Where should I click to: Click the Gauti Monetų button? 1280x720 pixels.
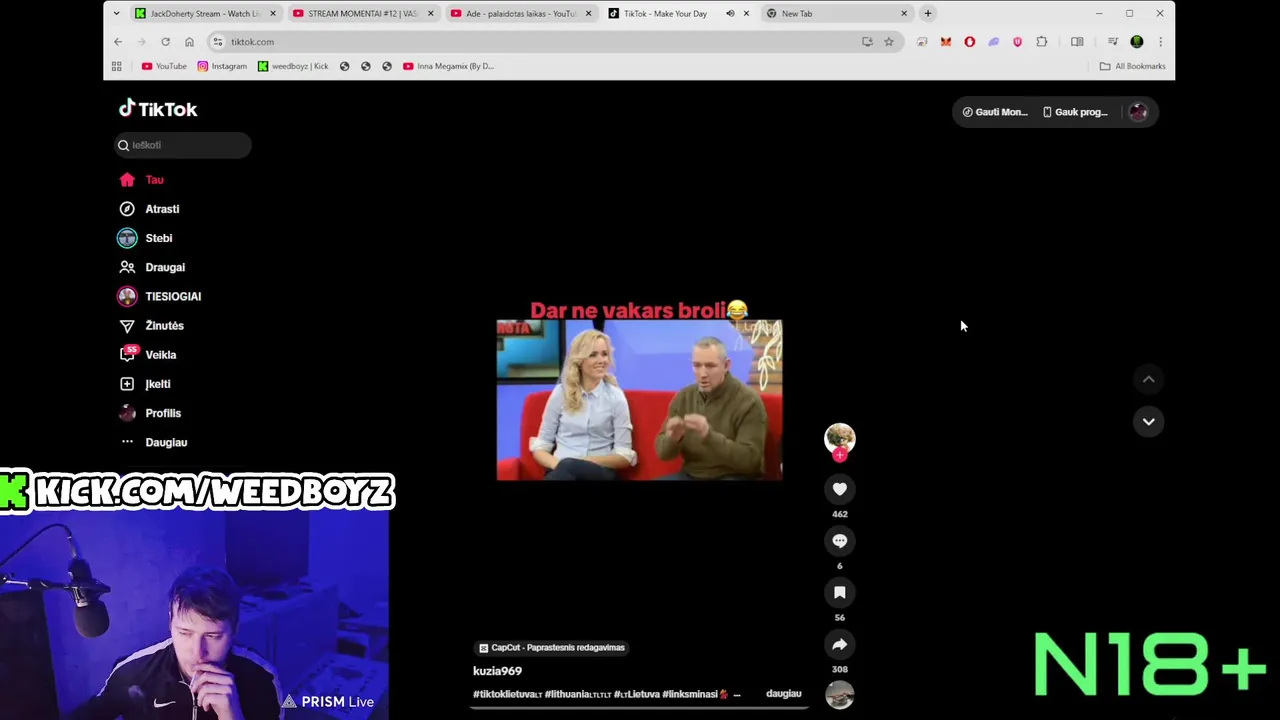click(994, 112)
